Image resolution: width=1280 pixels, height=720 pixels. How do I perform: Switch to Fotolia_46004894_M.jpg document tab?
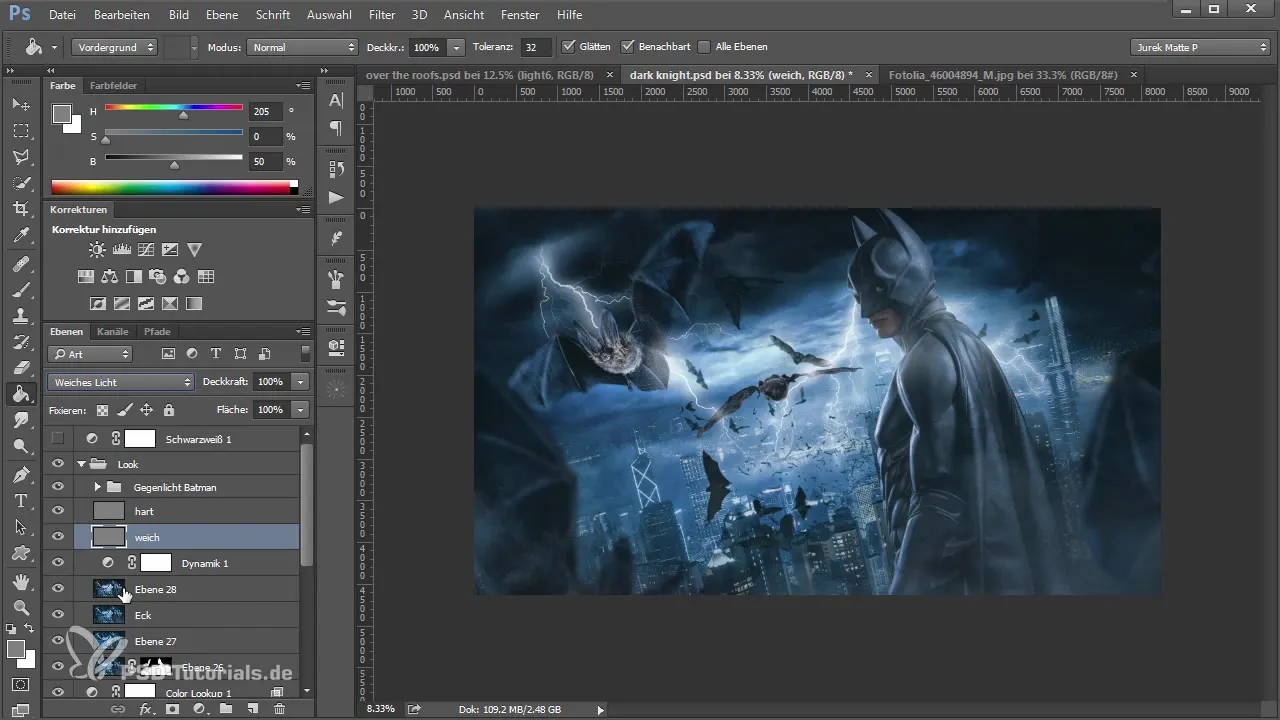(x=1002, y=75)
